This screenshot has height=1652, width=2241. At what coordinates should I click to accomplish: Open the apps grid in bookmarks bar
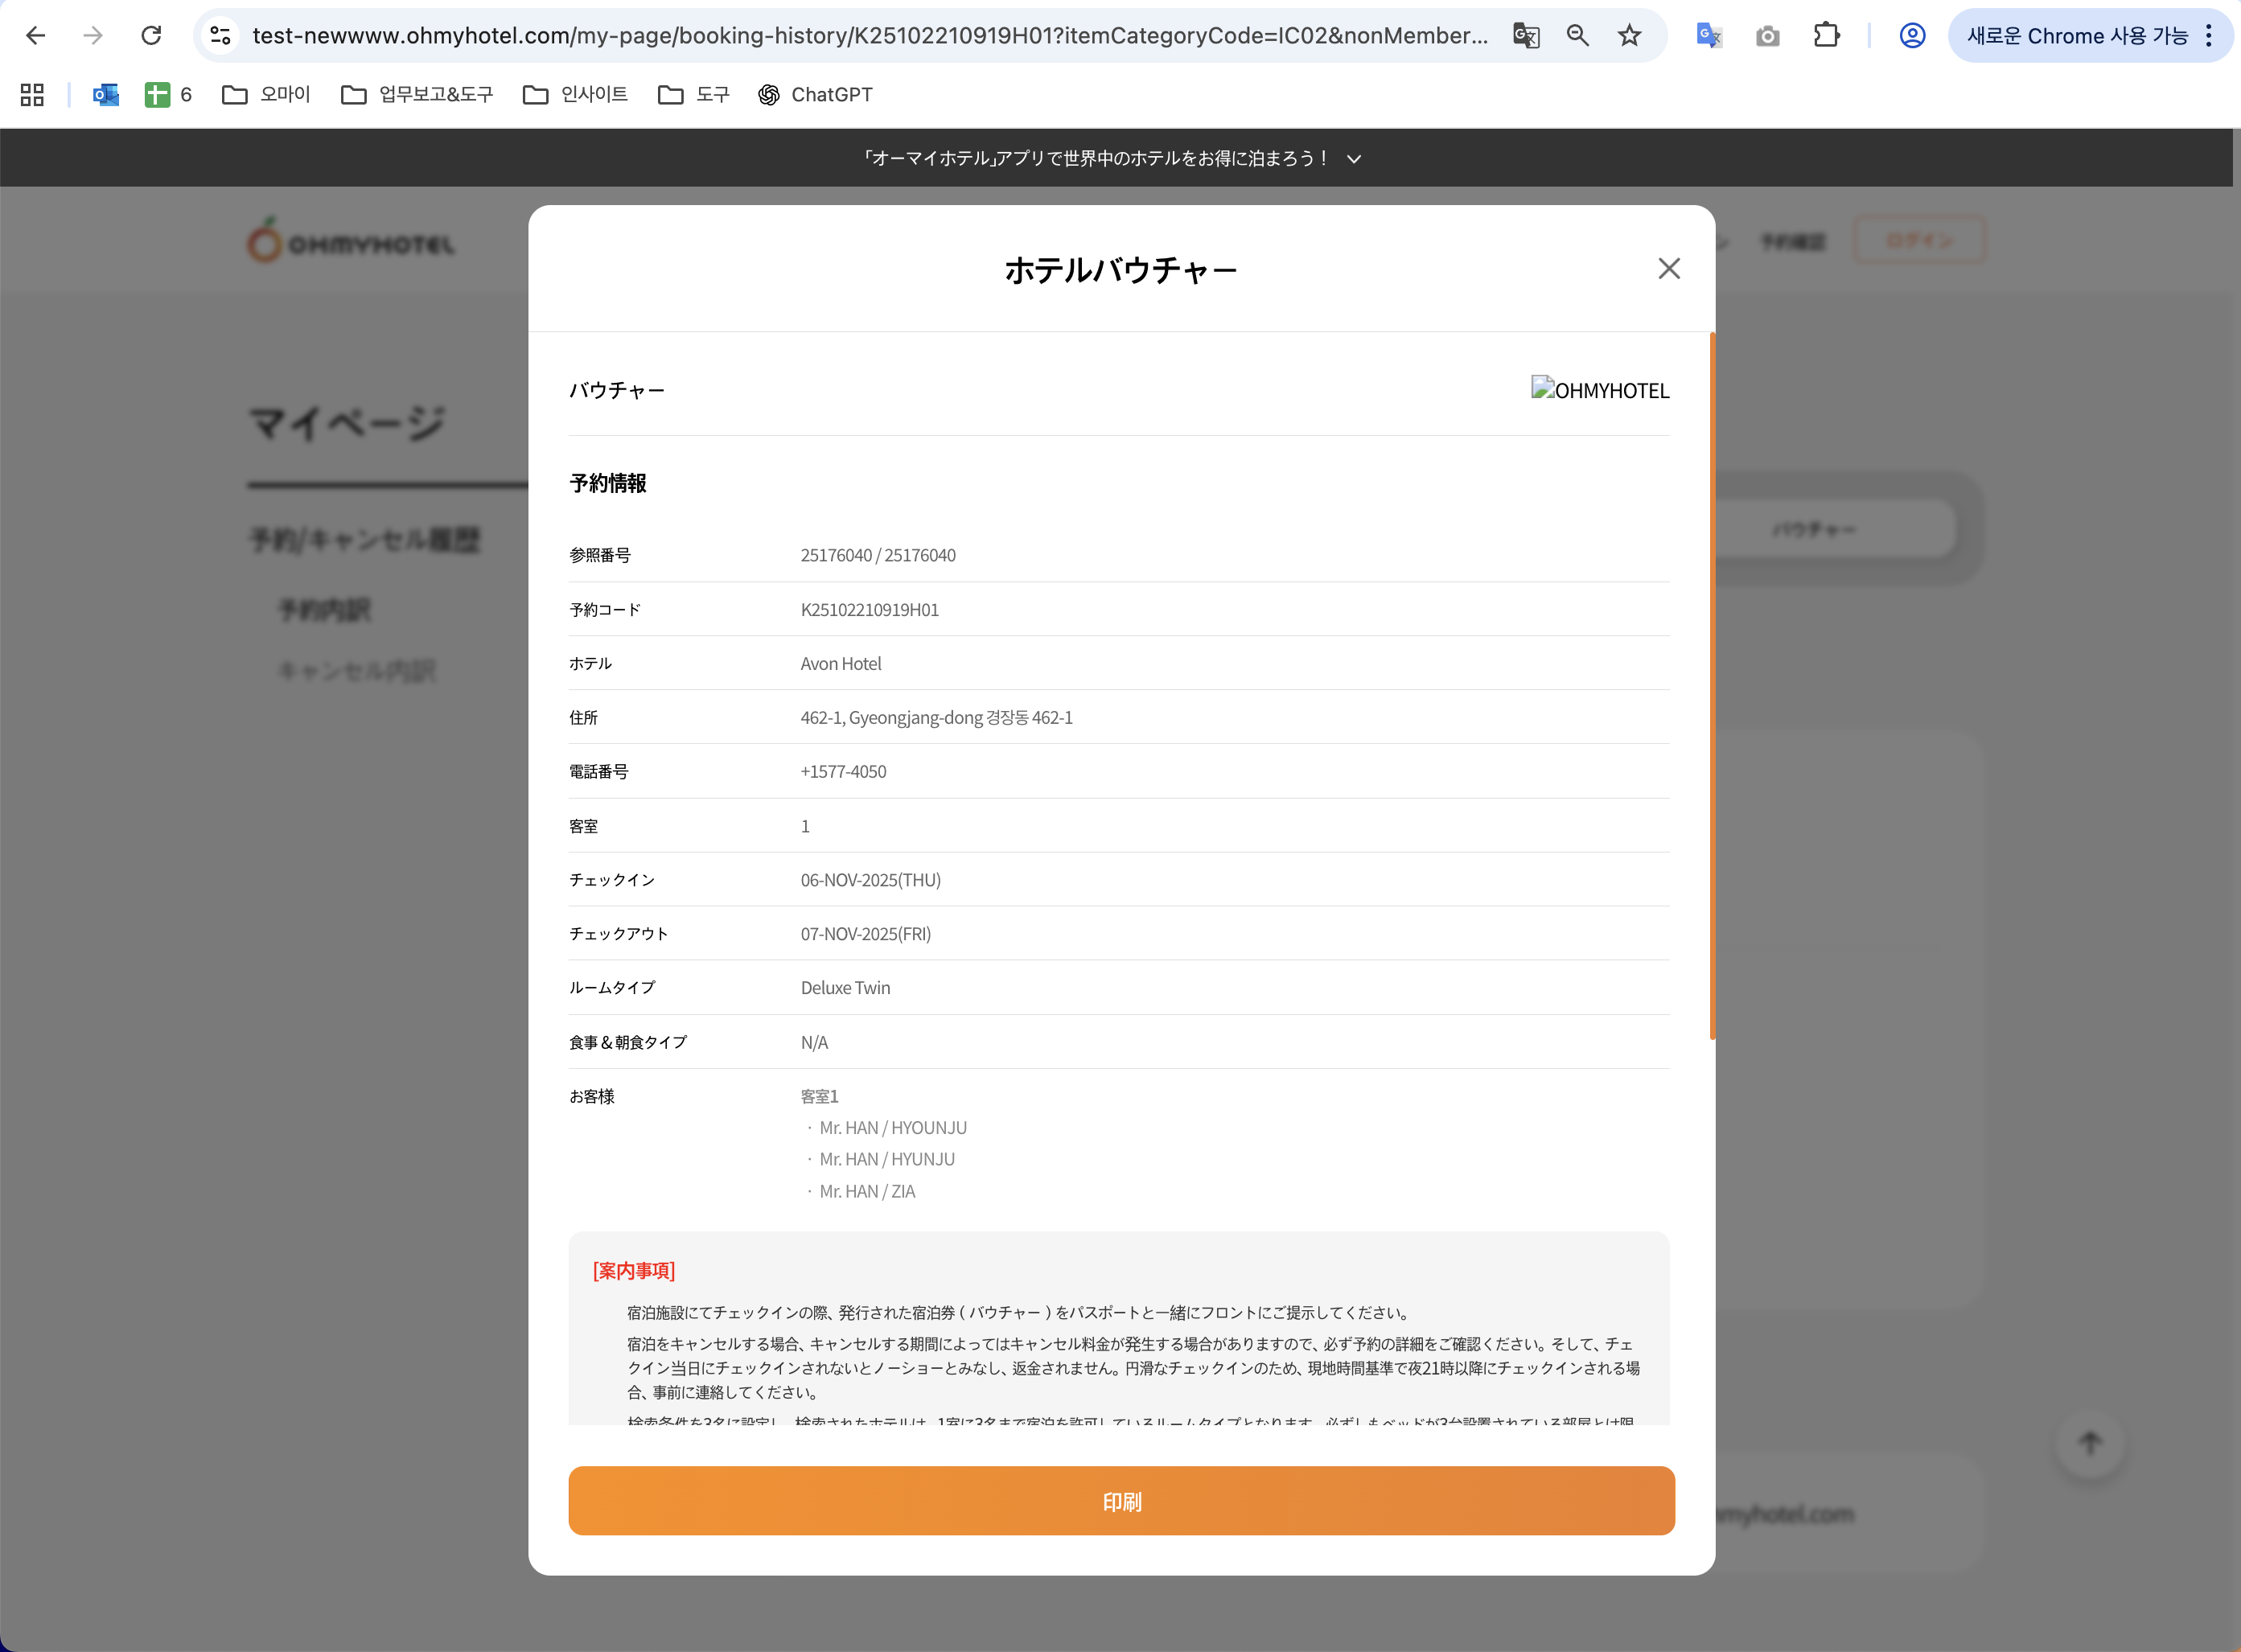coord(32,95)
